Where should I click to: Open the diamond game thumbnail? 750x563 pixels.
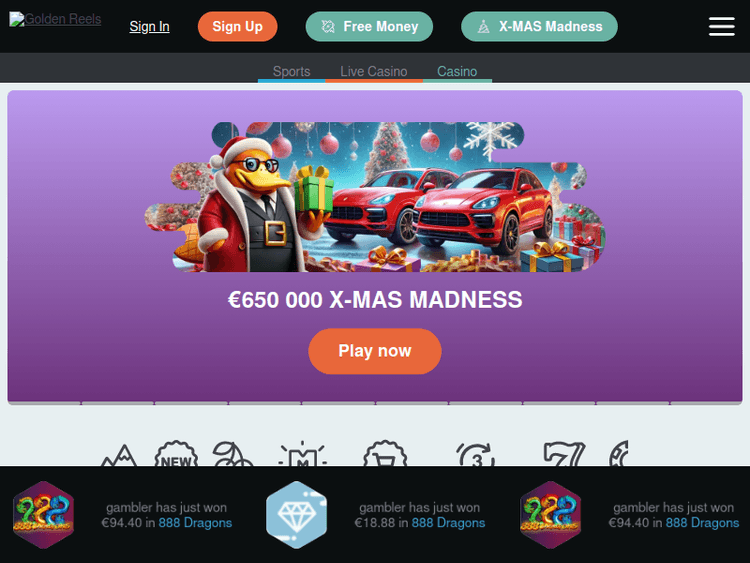point(297,515)
